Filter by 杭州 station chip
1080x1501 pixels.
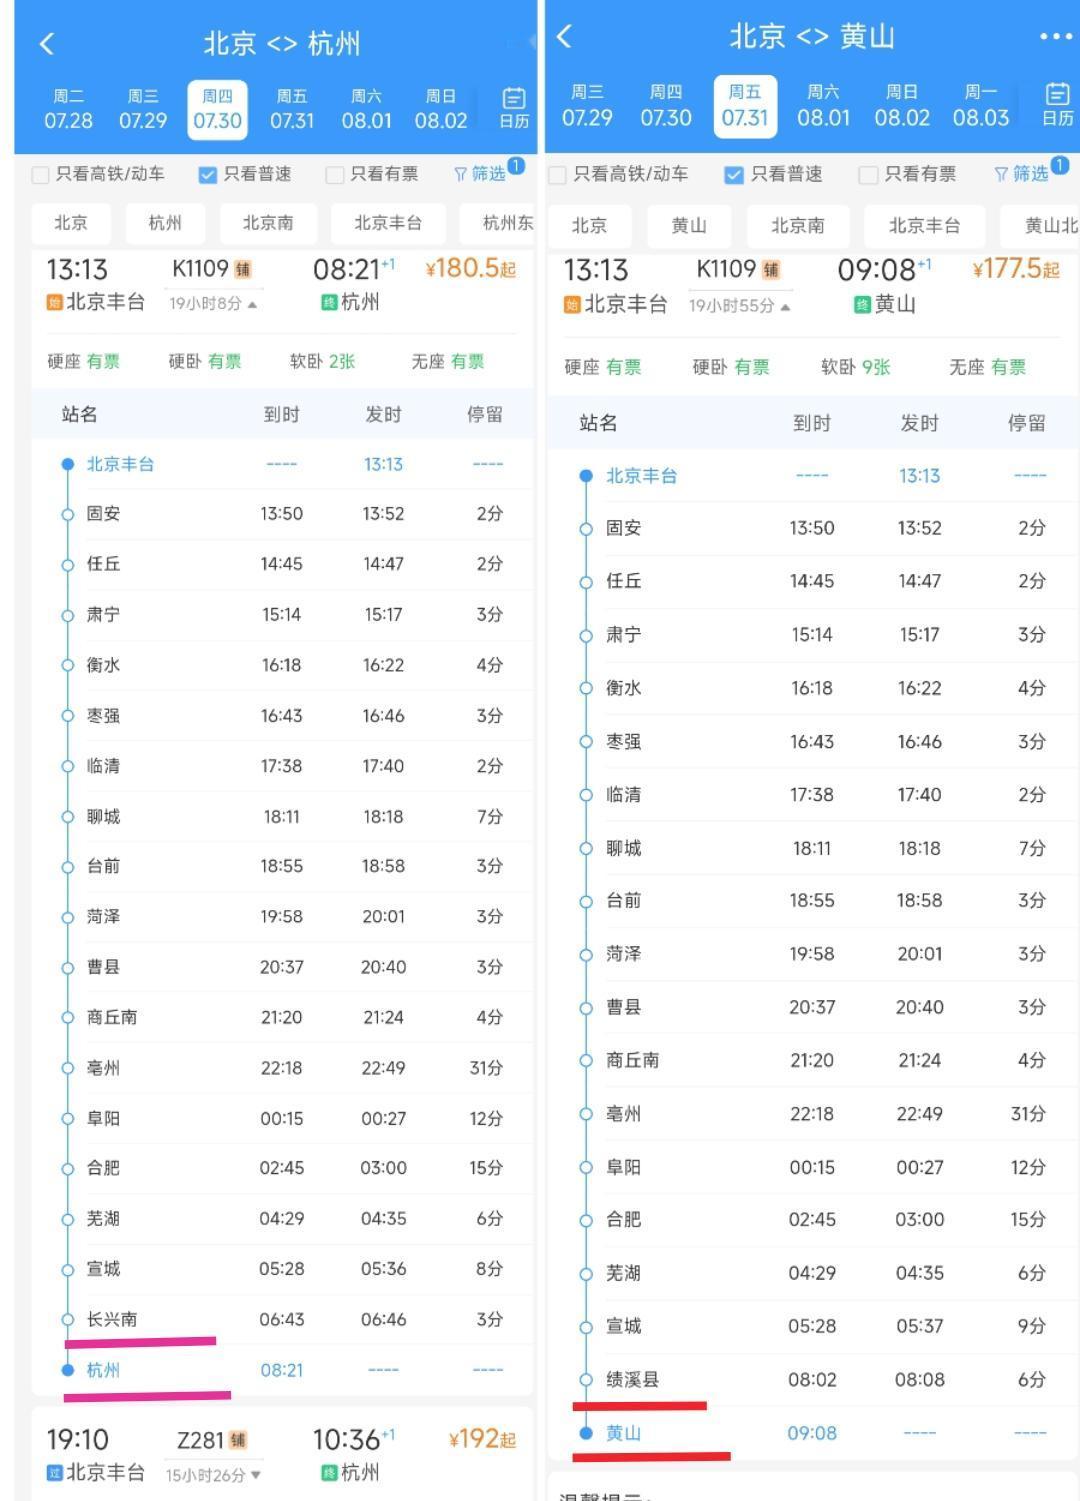click(x=165, y=223)
